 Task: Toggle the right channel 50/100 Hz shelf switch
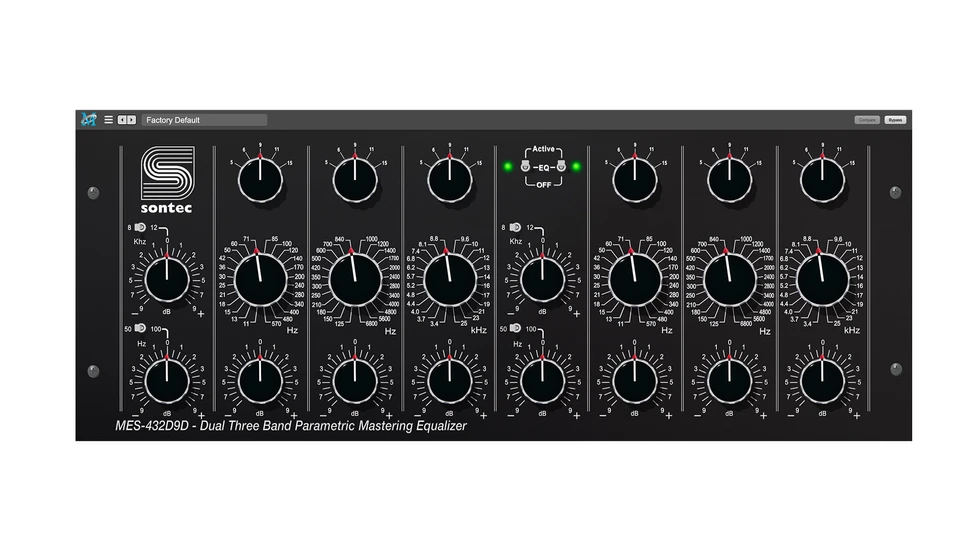point(515,328)
